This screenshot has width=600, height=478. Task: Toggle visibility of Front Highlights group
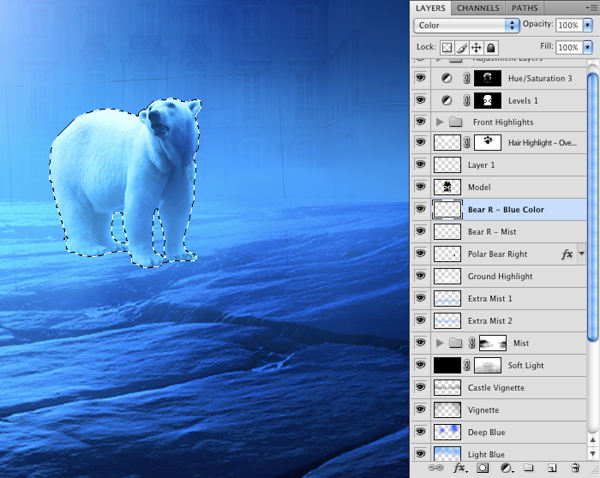point(421,122)
